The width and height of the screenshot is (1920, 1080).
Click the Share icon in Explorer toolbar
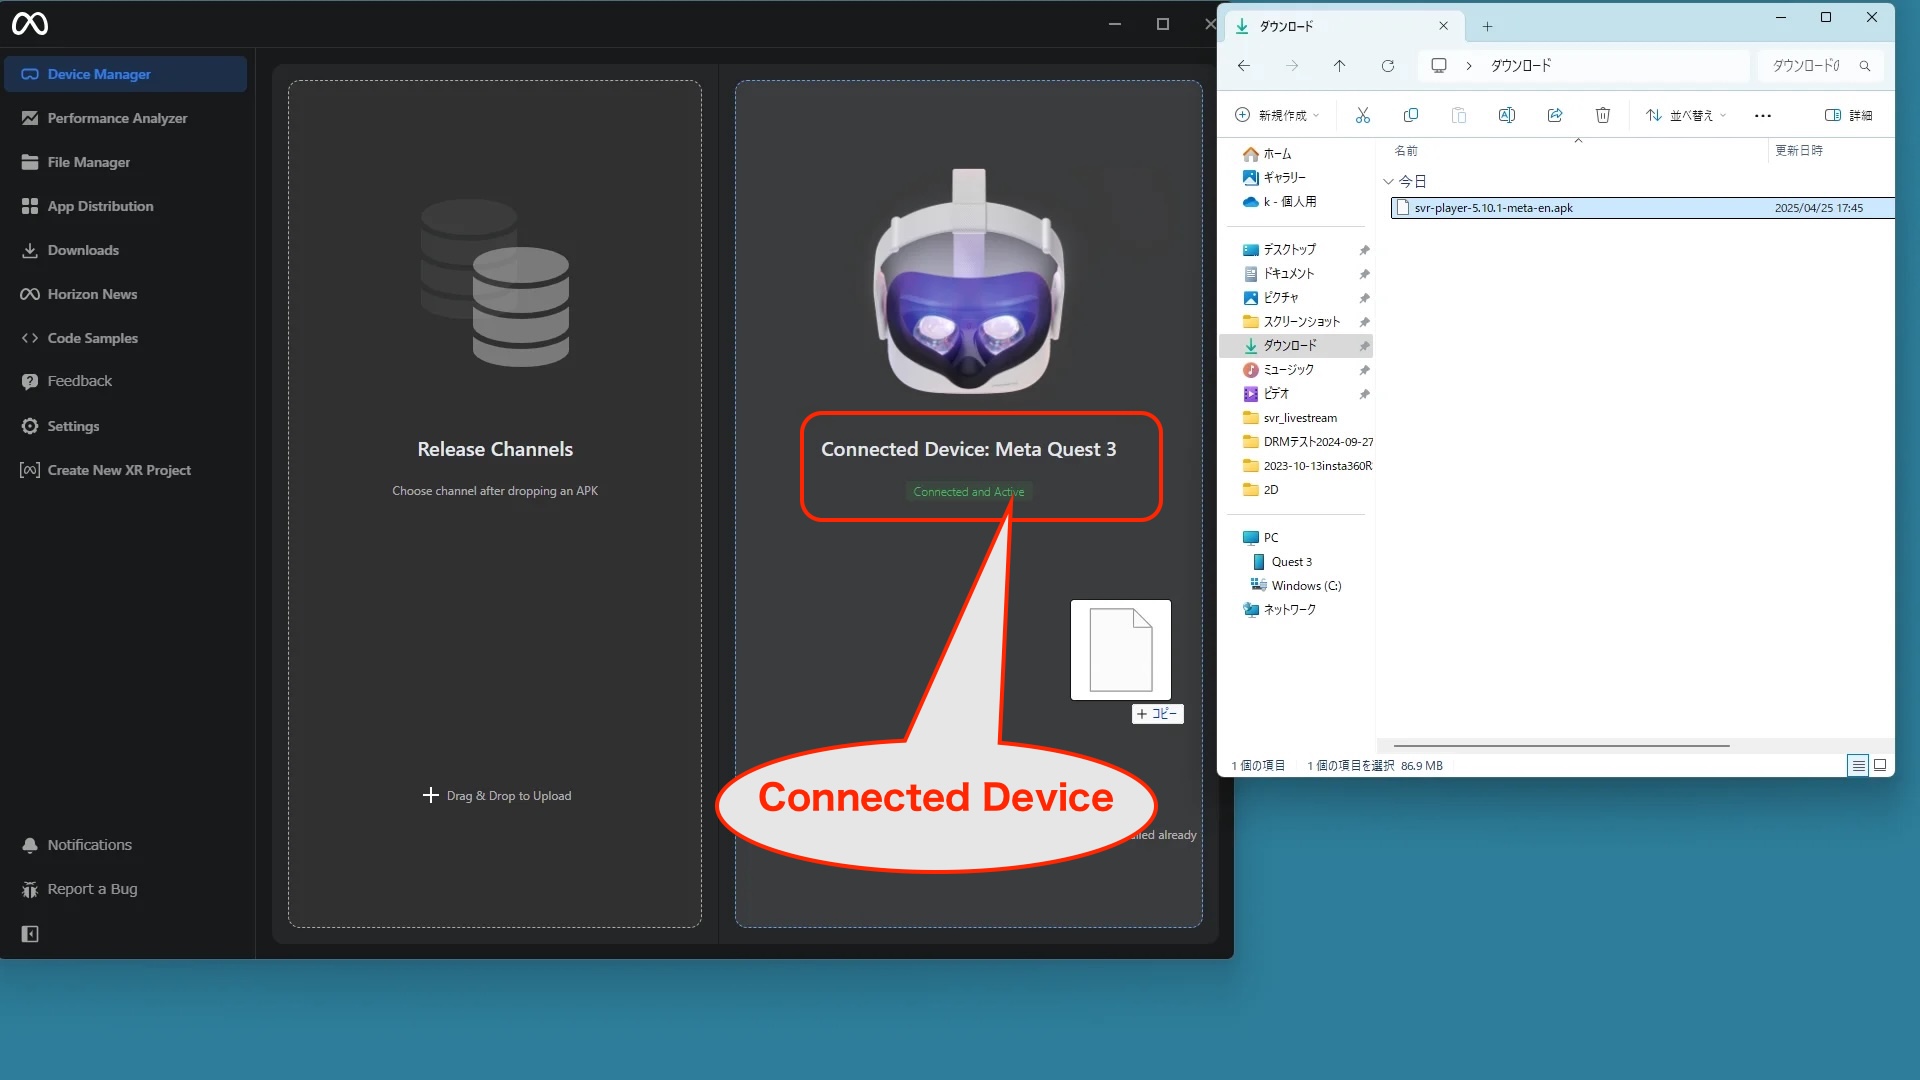(1554, 115)
